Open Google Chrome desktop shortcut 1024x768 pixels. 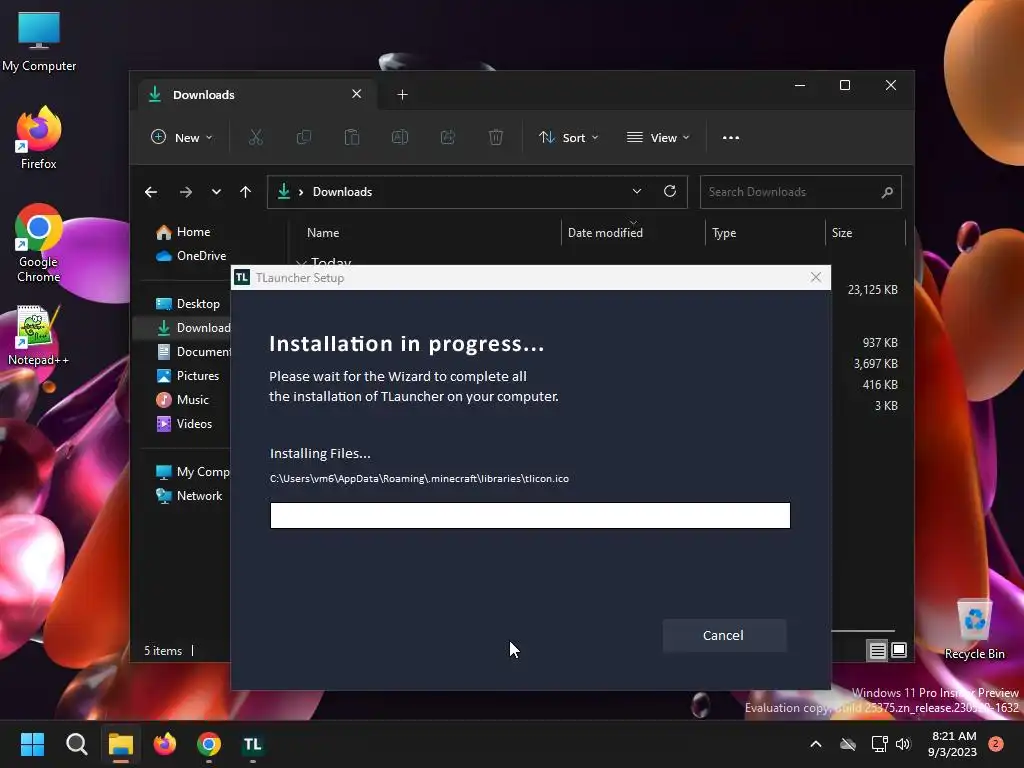coord(39,243)
